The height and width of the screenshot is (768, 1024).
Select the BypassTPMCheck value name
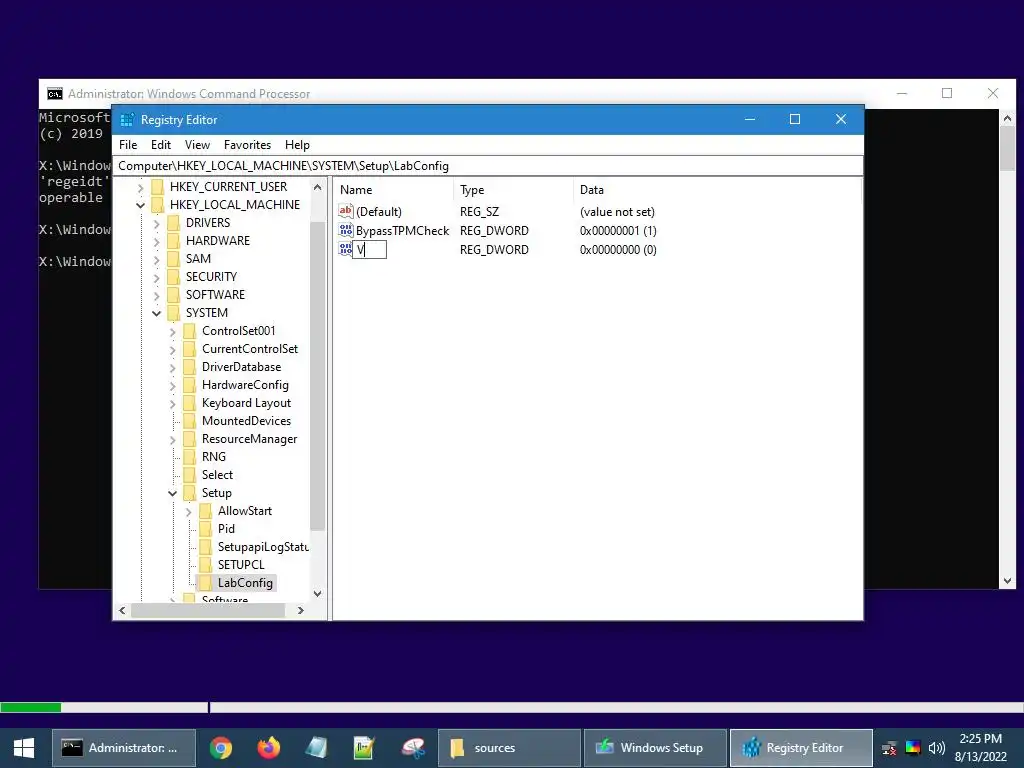(x=402, y=231)
